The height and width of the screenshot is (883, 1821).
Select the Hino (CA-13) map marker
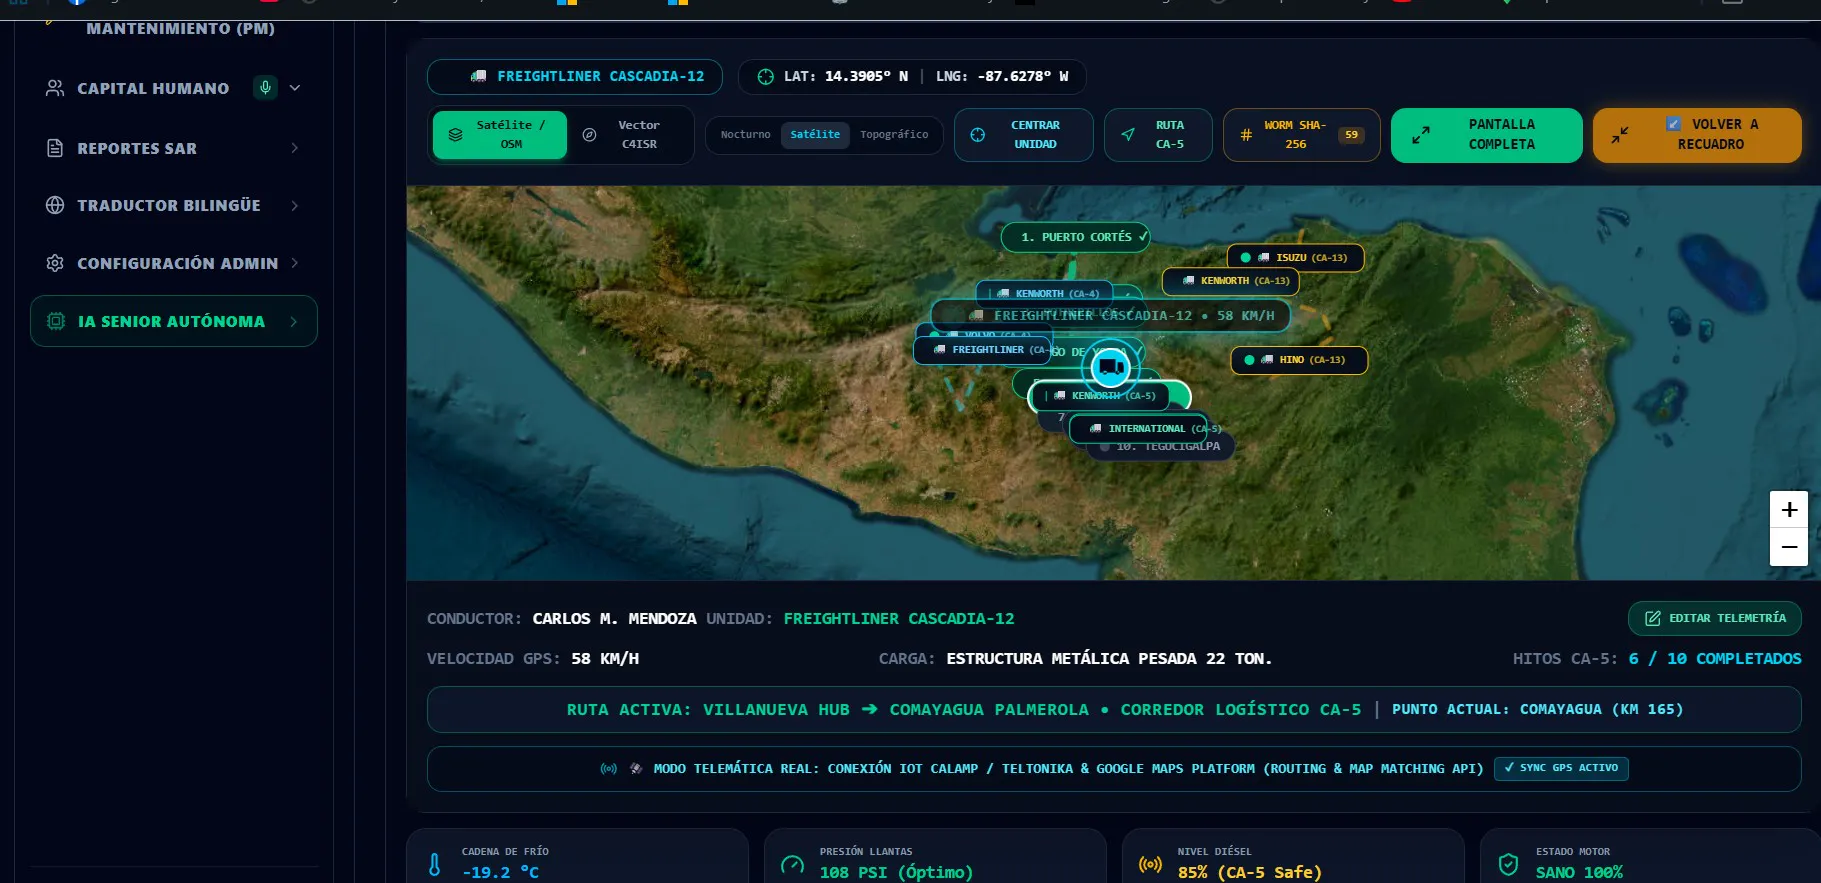click(x=1299, y=360)
